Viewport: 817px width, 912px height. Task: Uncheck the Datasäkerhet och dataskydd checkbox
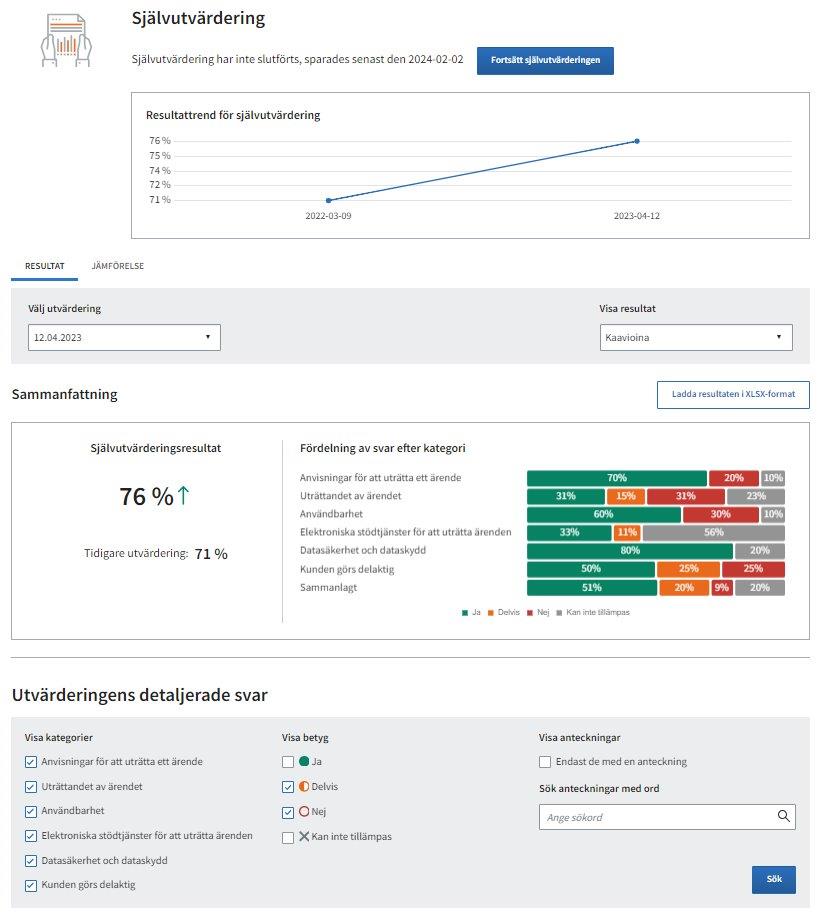(x=31, y=860)
